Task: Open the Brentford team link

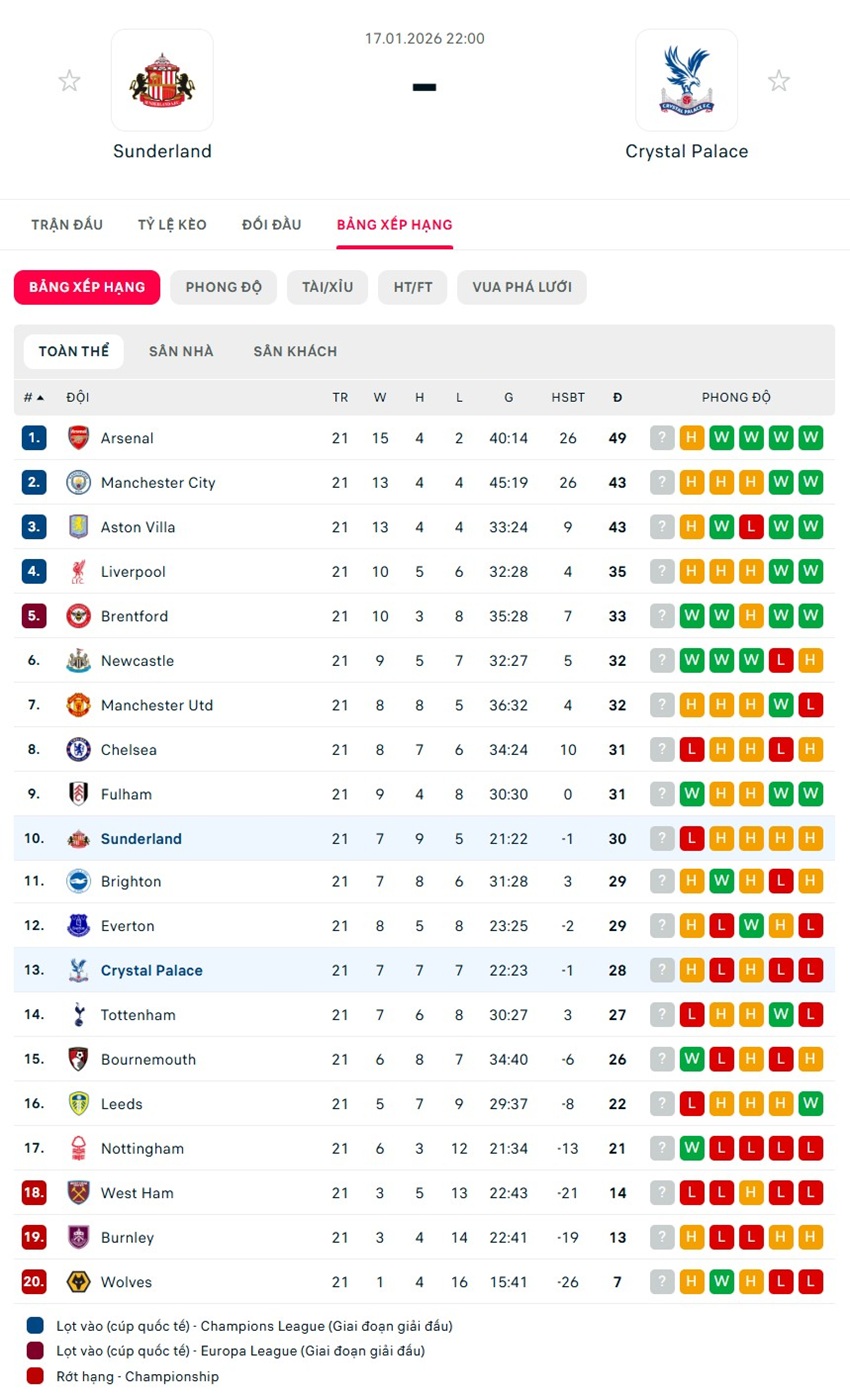Action: tap(134, 616)
